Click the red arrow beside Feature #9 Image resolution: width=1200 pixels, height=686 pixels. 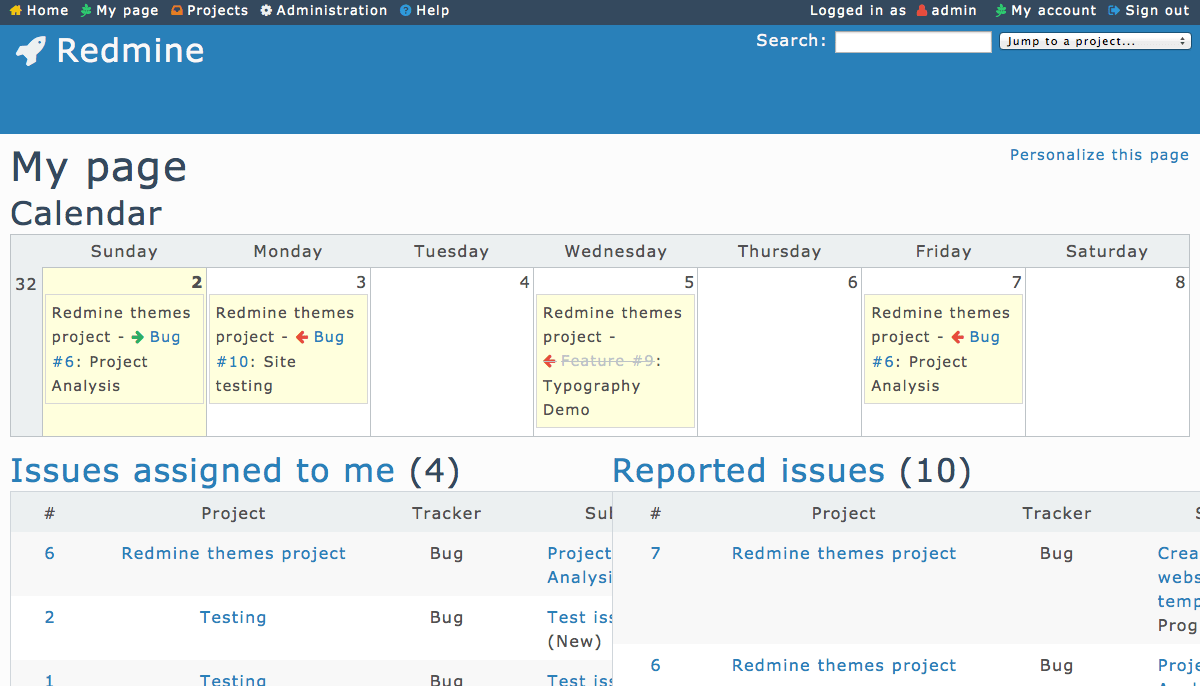click(549, 361)
